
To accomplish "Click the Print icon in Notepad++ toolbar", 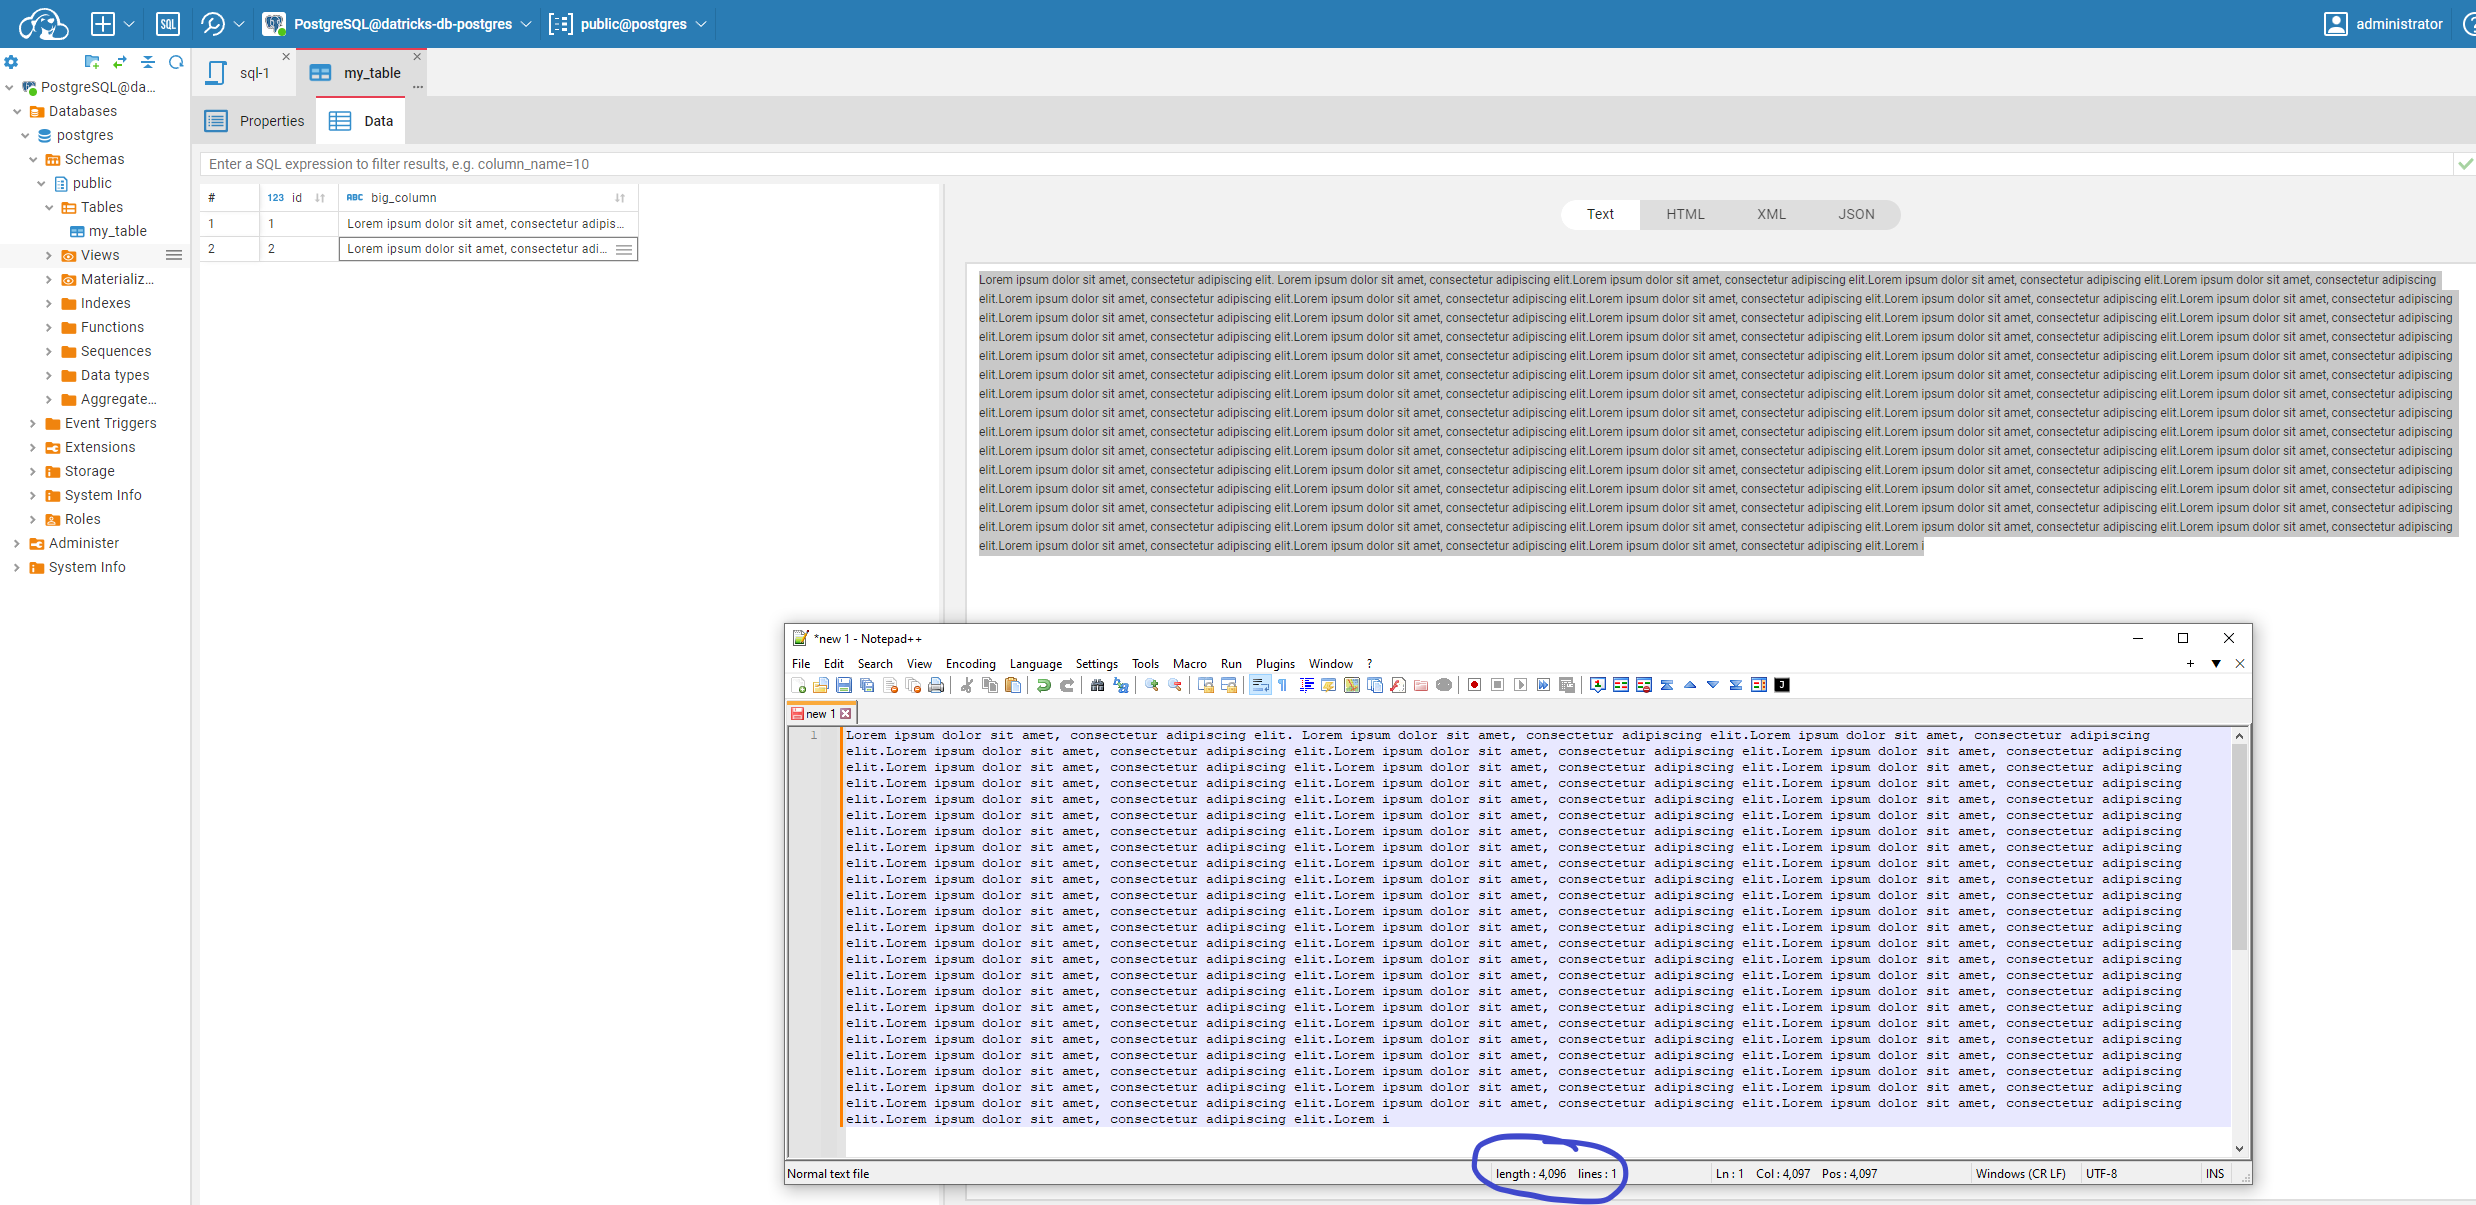I will tap(936, 685).
